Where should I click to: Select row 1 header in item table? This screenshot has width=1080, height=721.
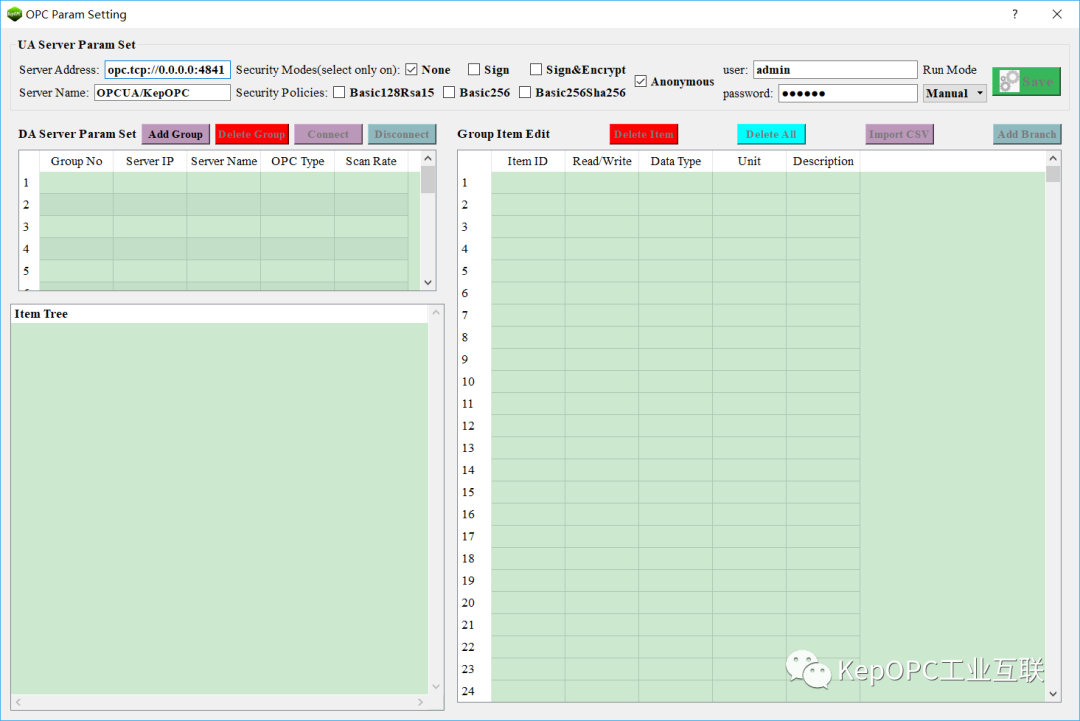tap(475, 182)
